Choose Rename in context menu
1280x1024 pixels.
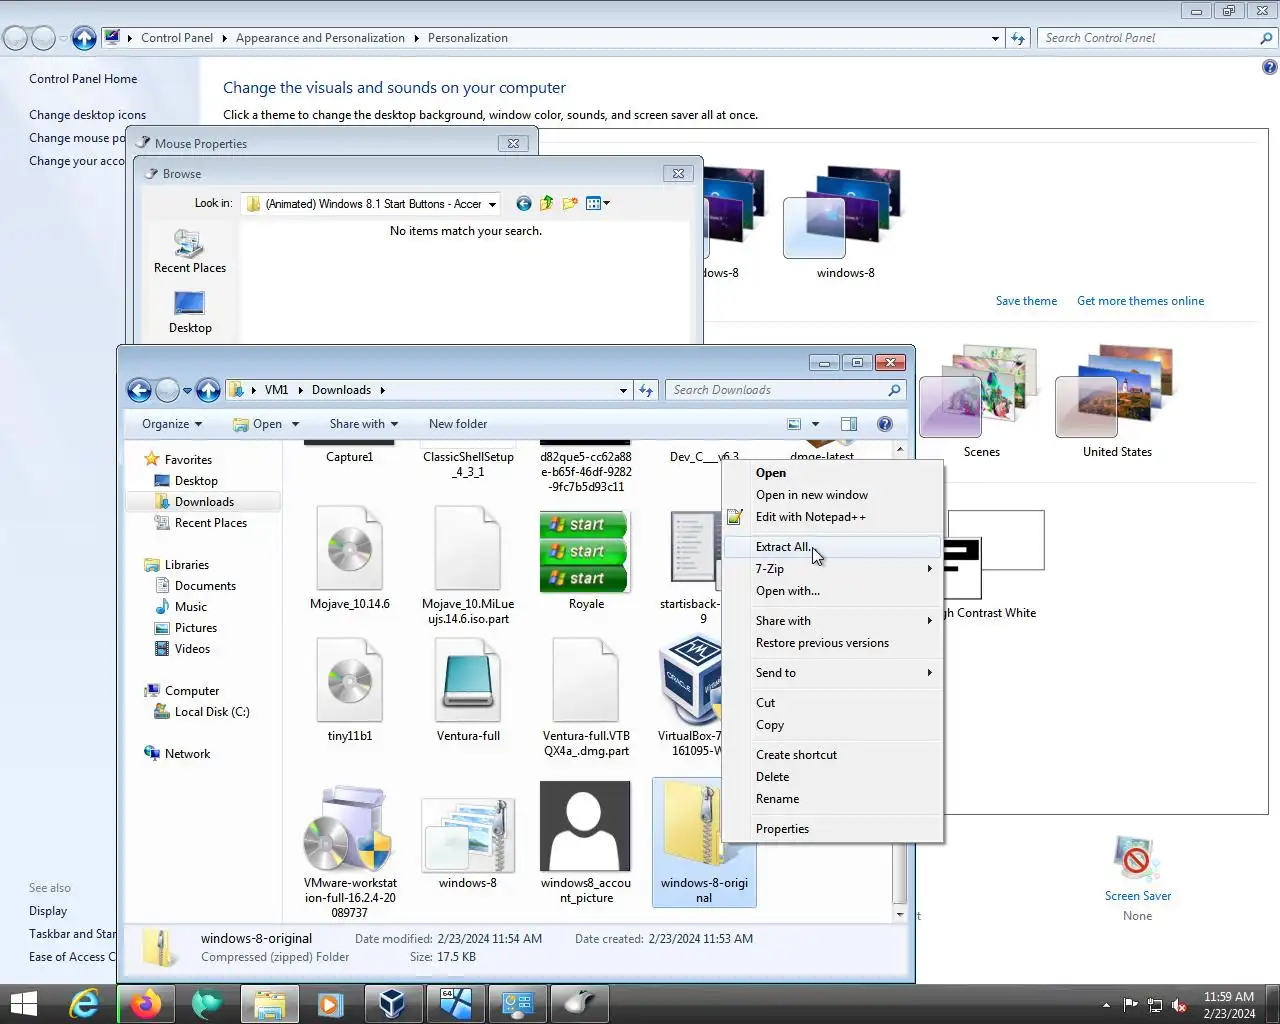777,799
